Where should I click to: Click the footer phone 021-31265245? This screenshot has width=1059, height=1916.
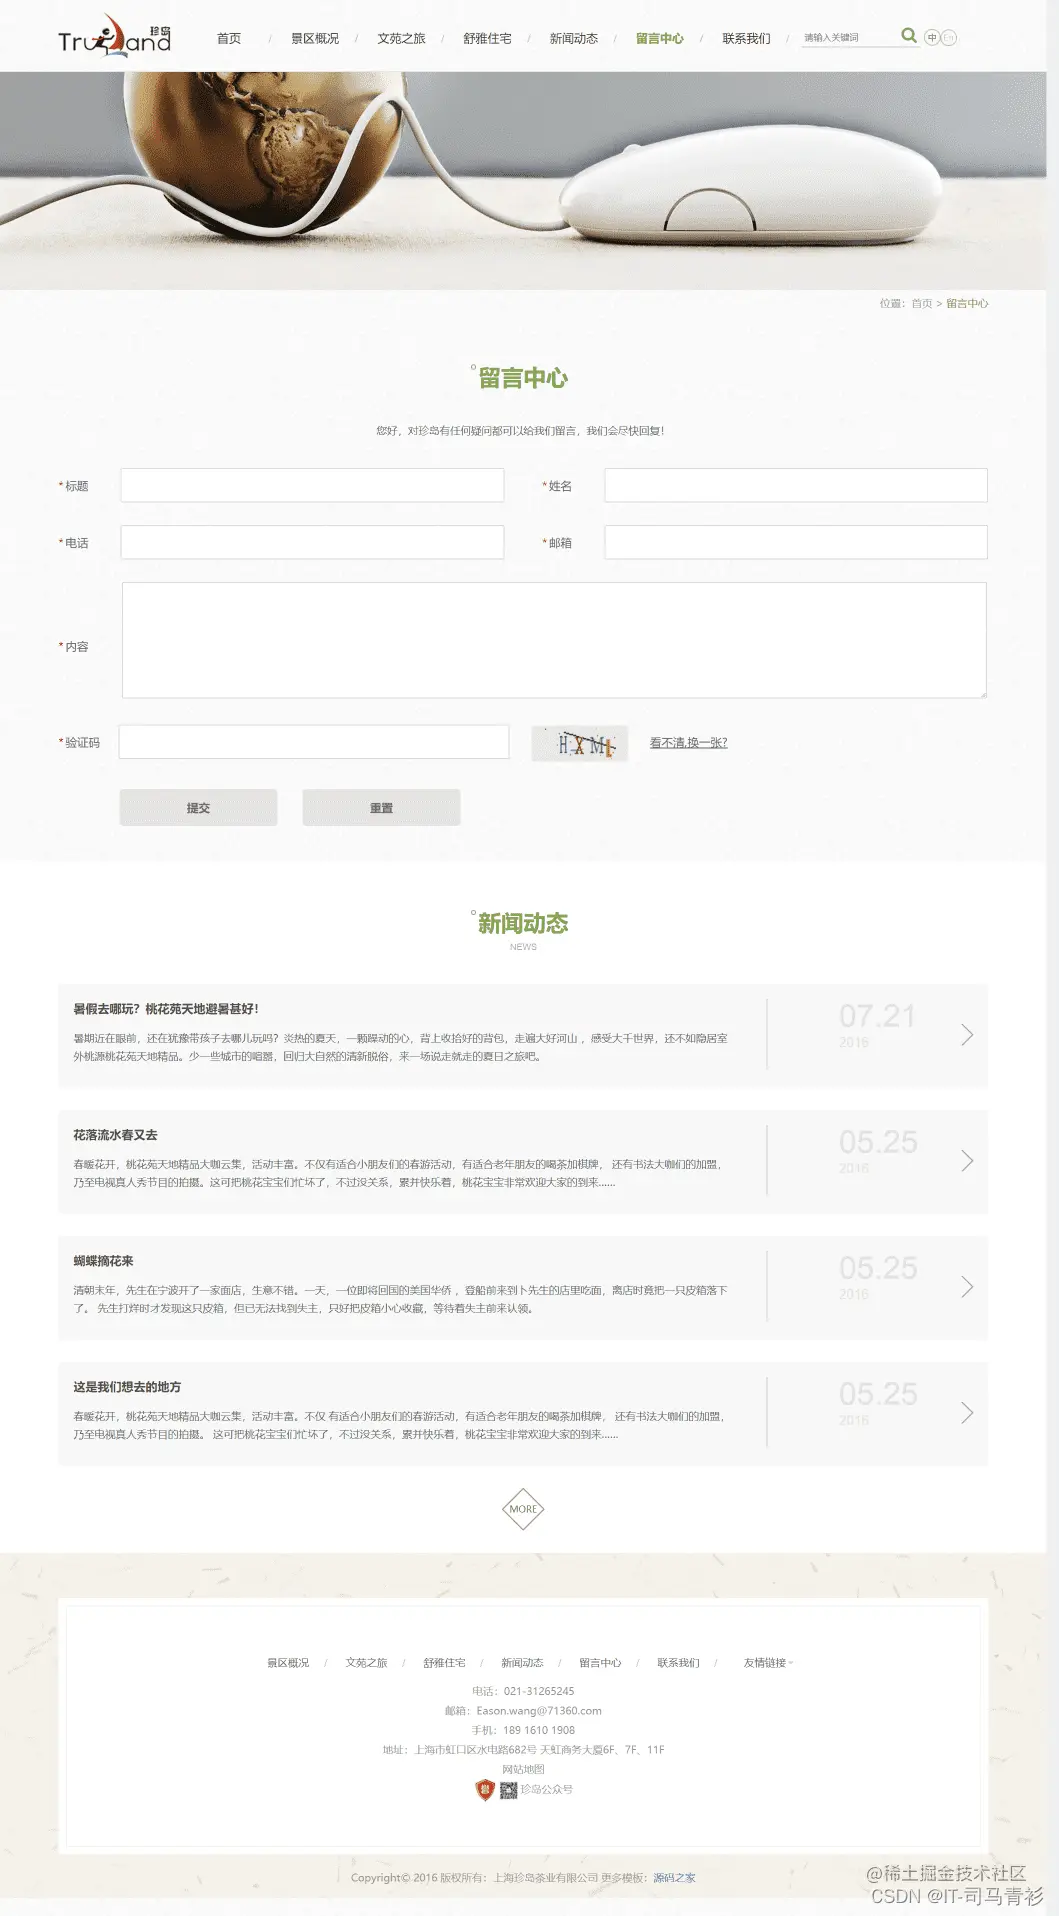coord(539,1691)
